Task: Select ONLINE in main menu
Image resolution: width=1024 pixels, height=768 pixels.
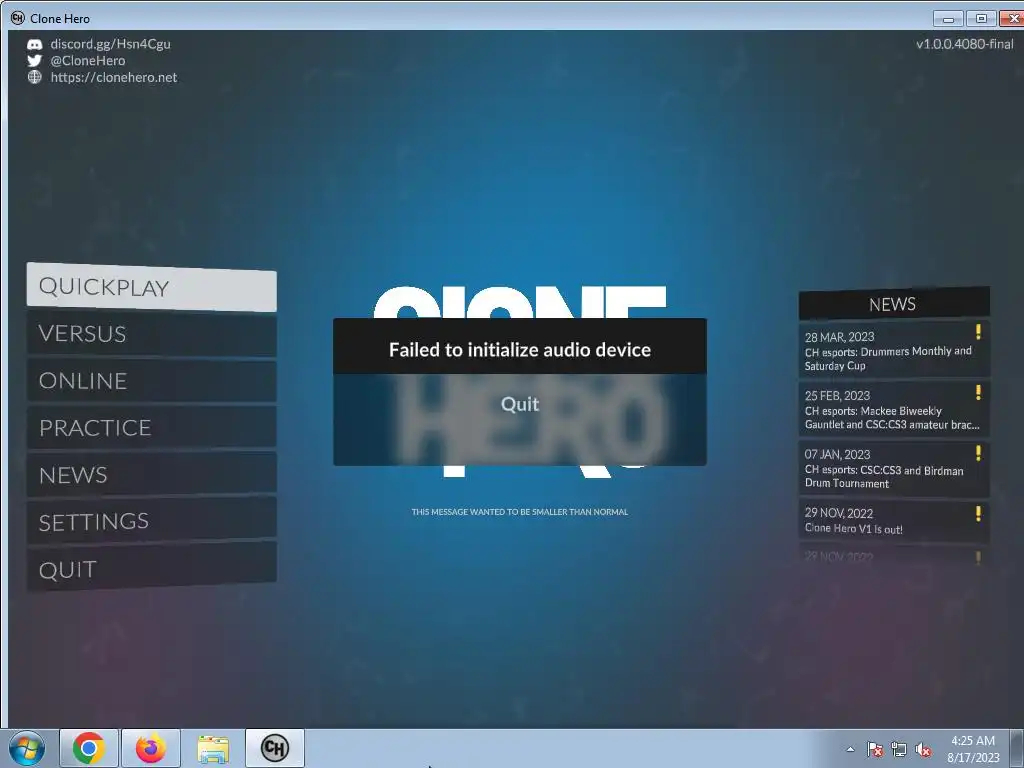Action: tap(152, 381)
